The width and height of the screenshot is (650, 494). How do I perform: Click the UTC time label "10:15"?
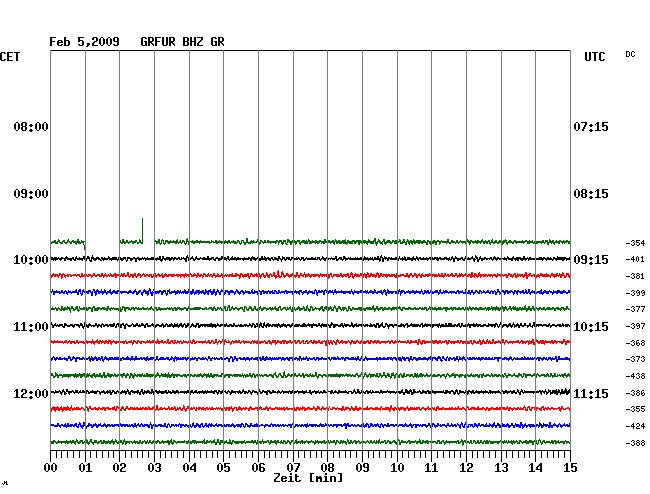point(591,327)
